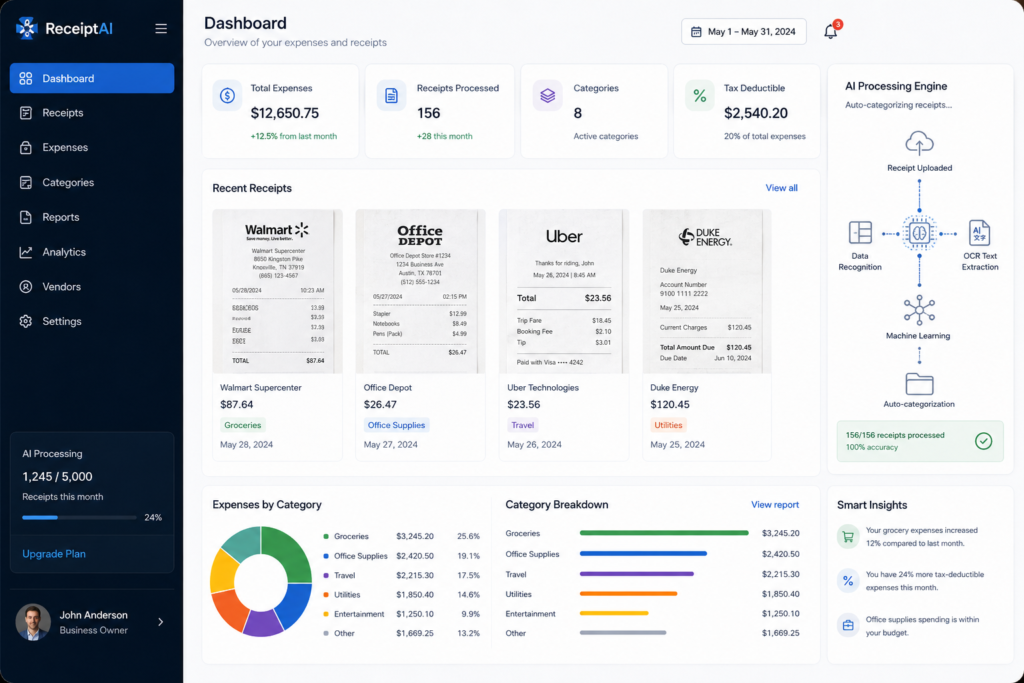
Task: Click the notification bell icon
Action: [831, 31]
